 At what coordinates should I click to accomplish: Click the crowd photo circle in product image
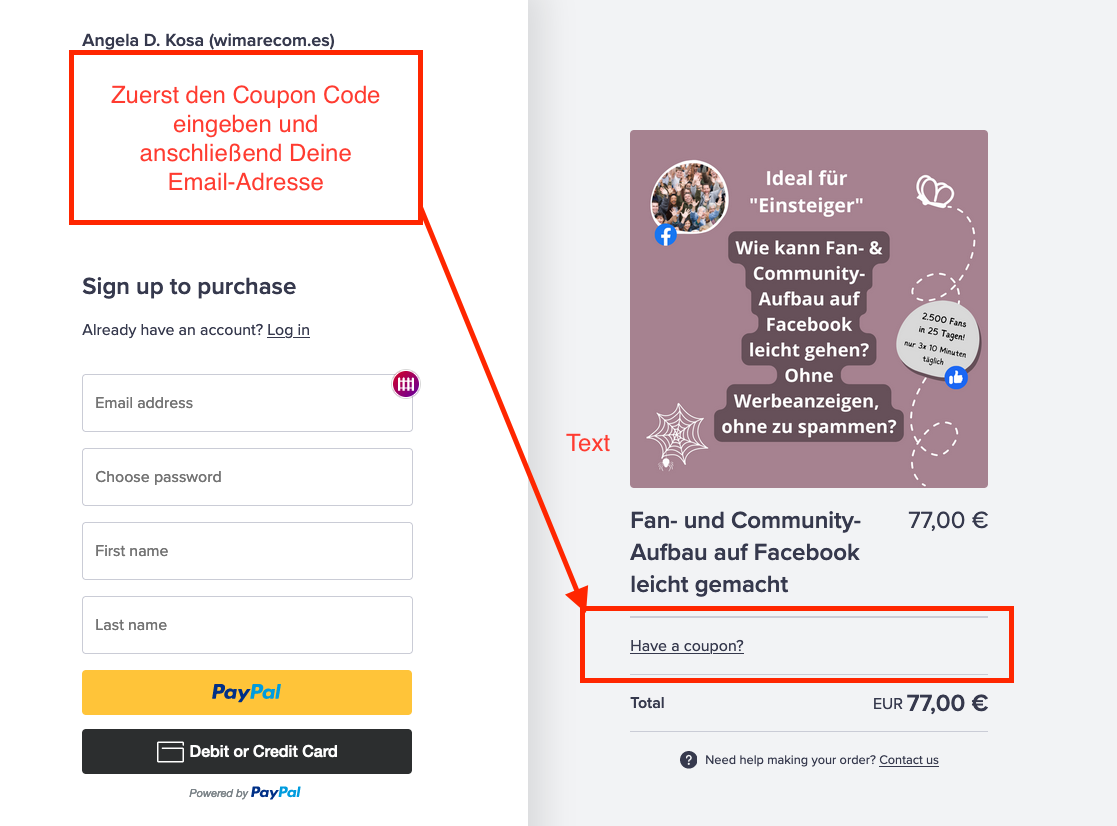pyautogui.click(x=689, y=197)
